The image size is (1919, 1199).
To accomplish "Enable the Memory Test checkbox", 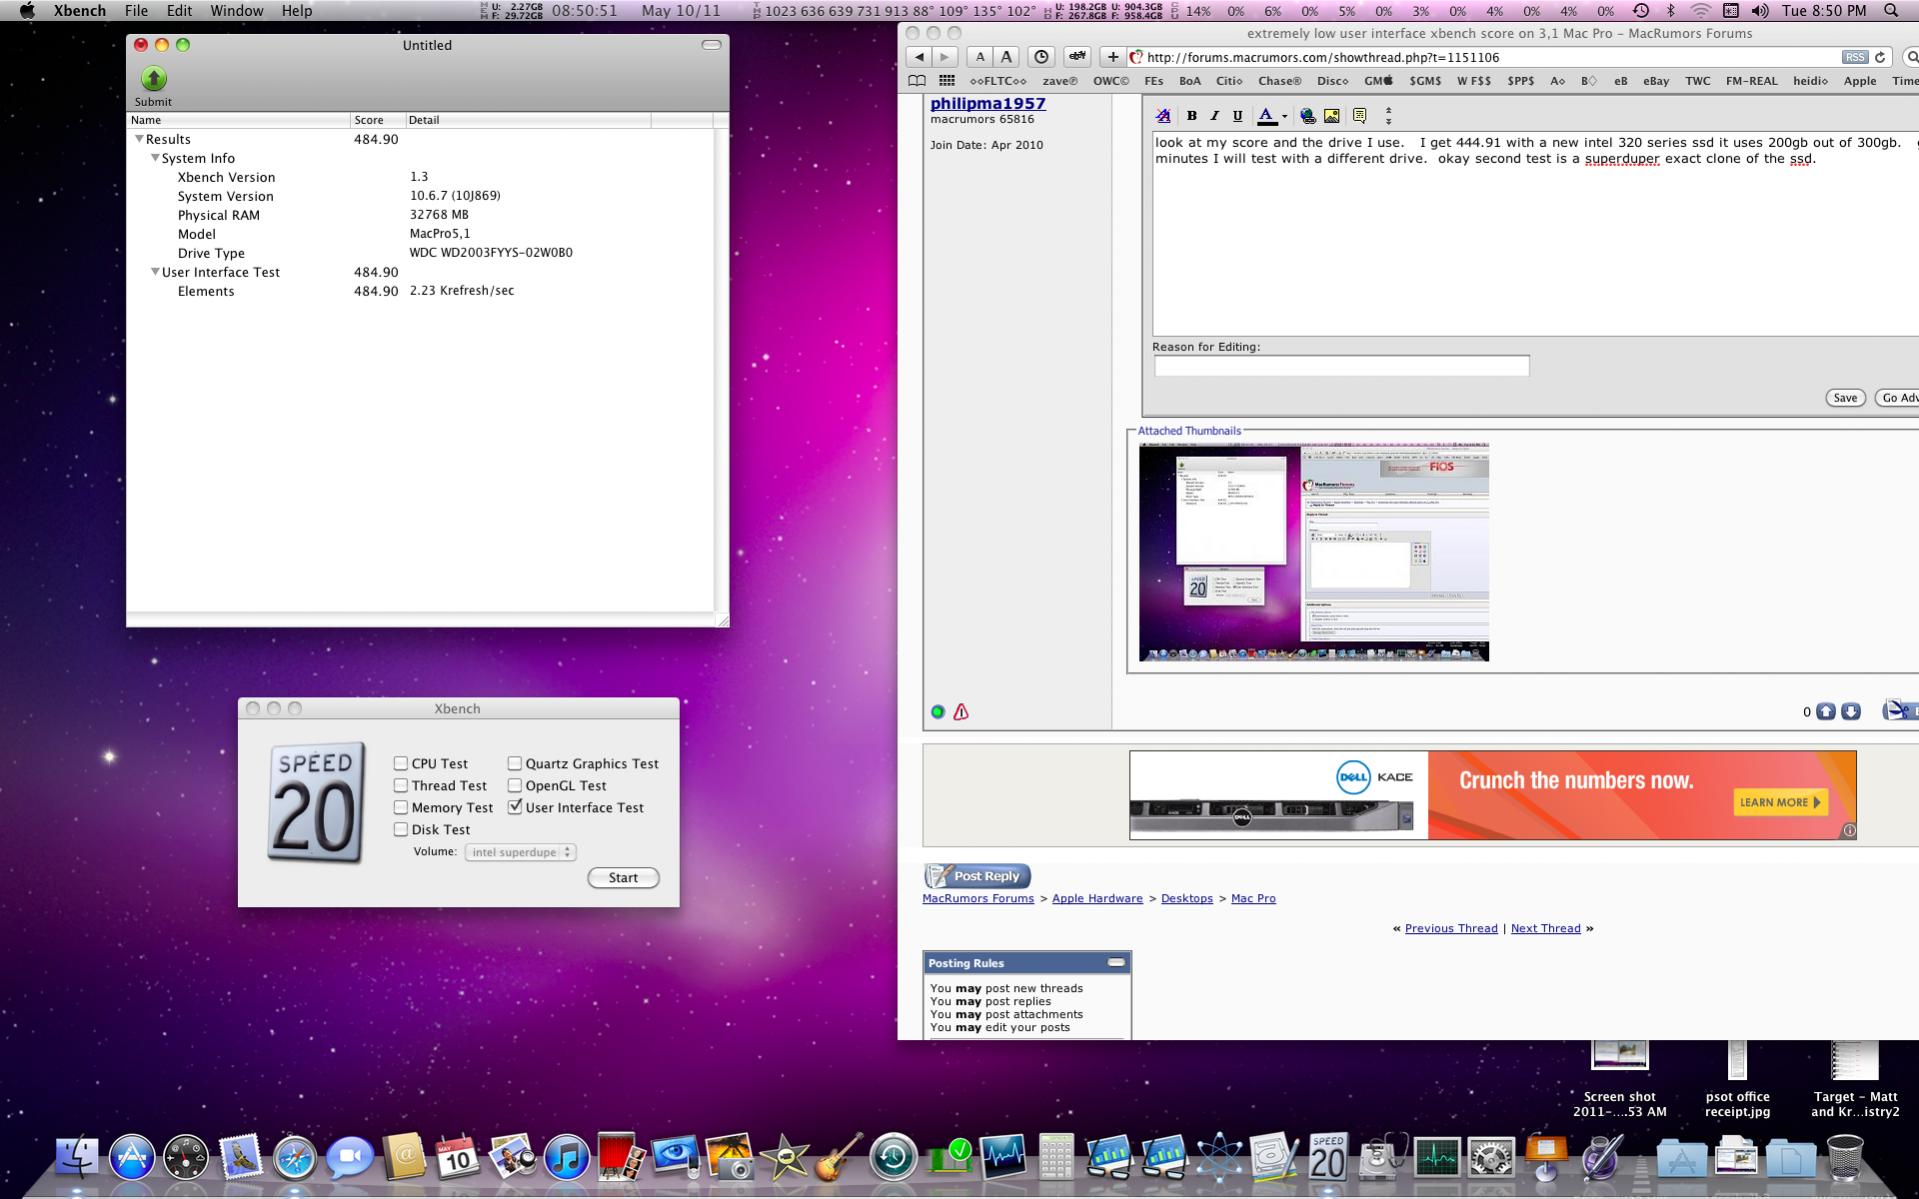I will tap(401, 807).
